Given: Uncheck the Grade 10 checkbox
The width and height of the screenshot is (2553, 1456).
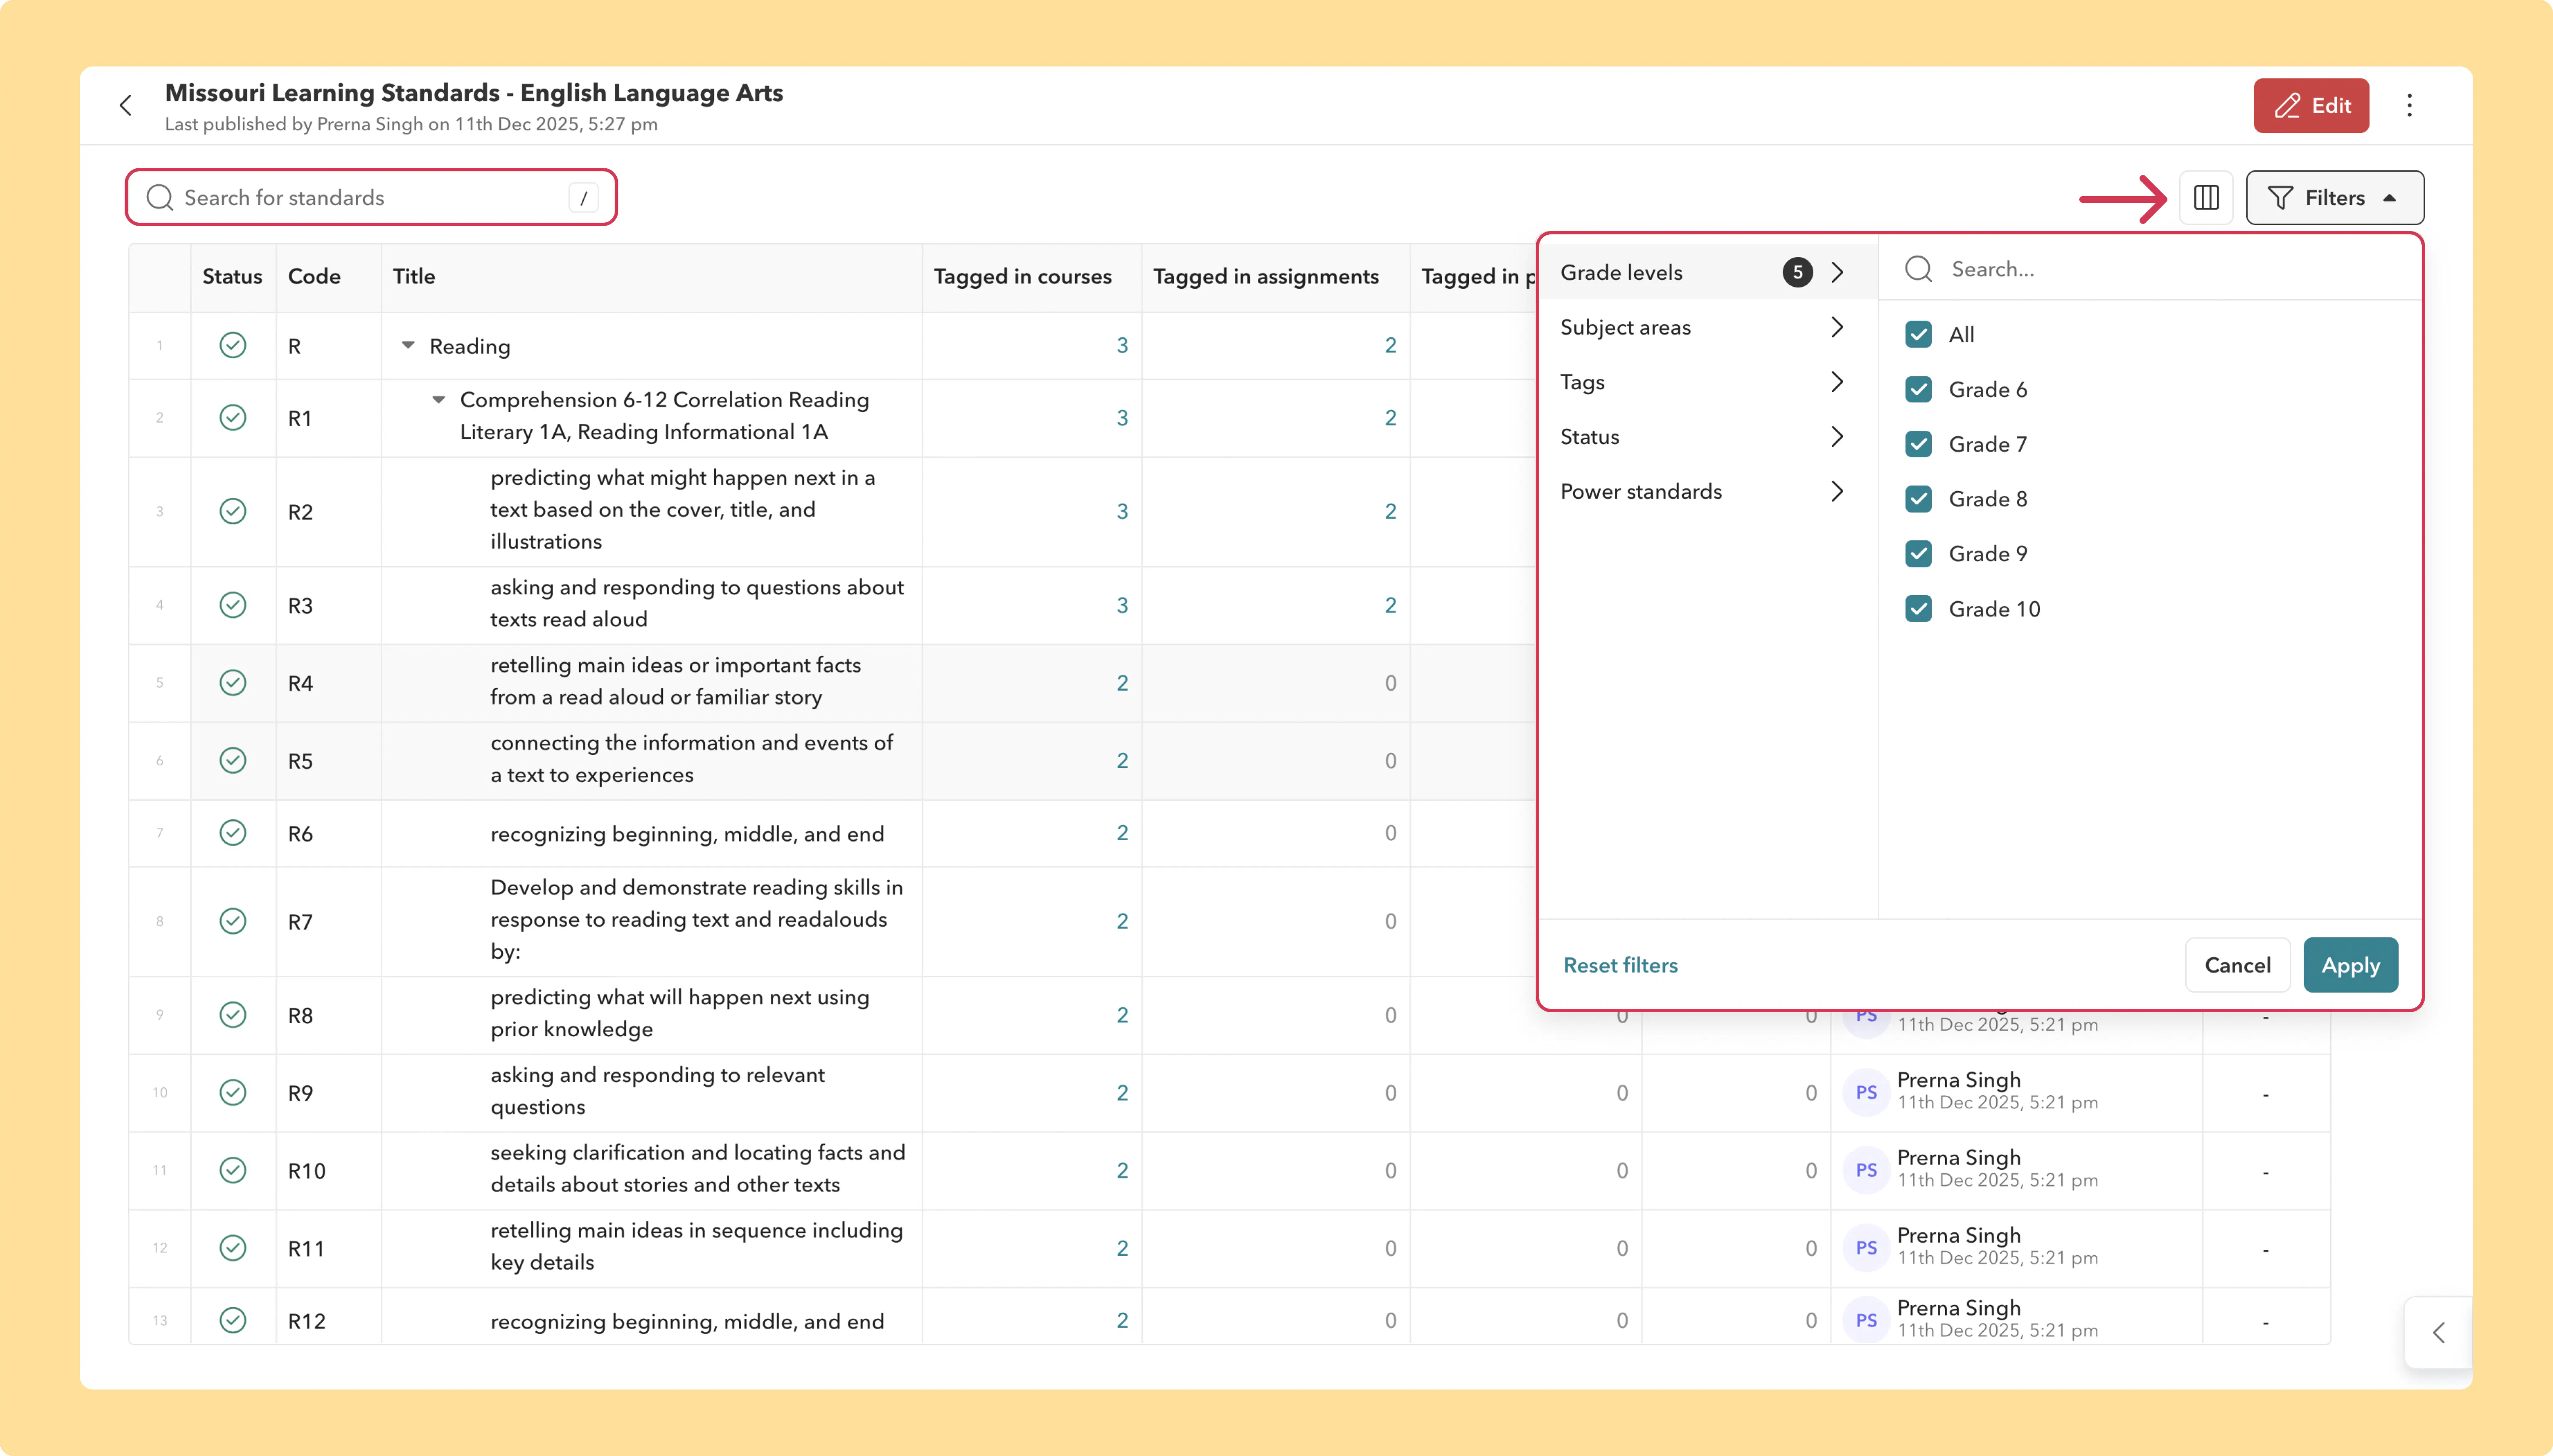Looking at the screenshot, I should 1918,609.
